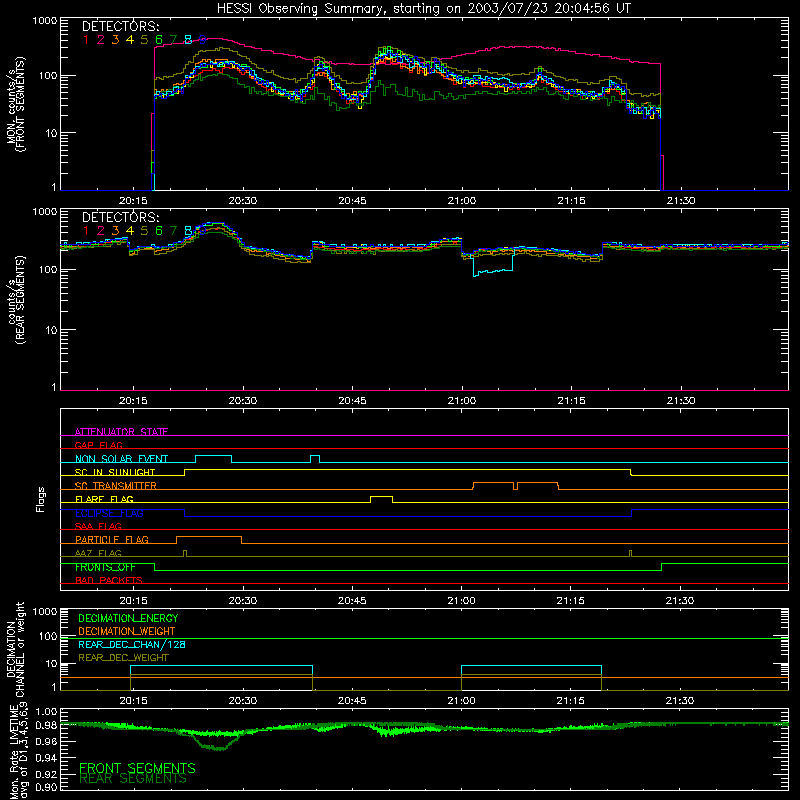This screenshot has height=800, width=800.
Task: Select red detector 1 in rear segments legend
Action: [x=86, y=231]
